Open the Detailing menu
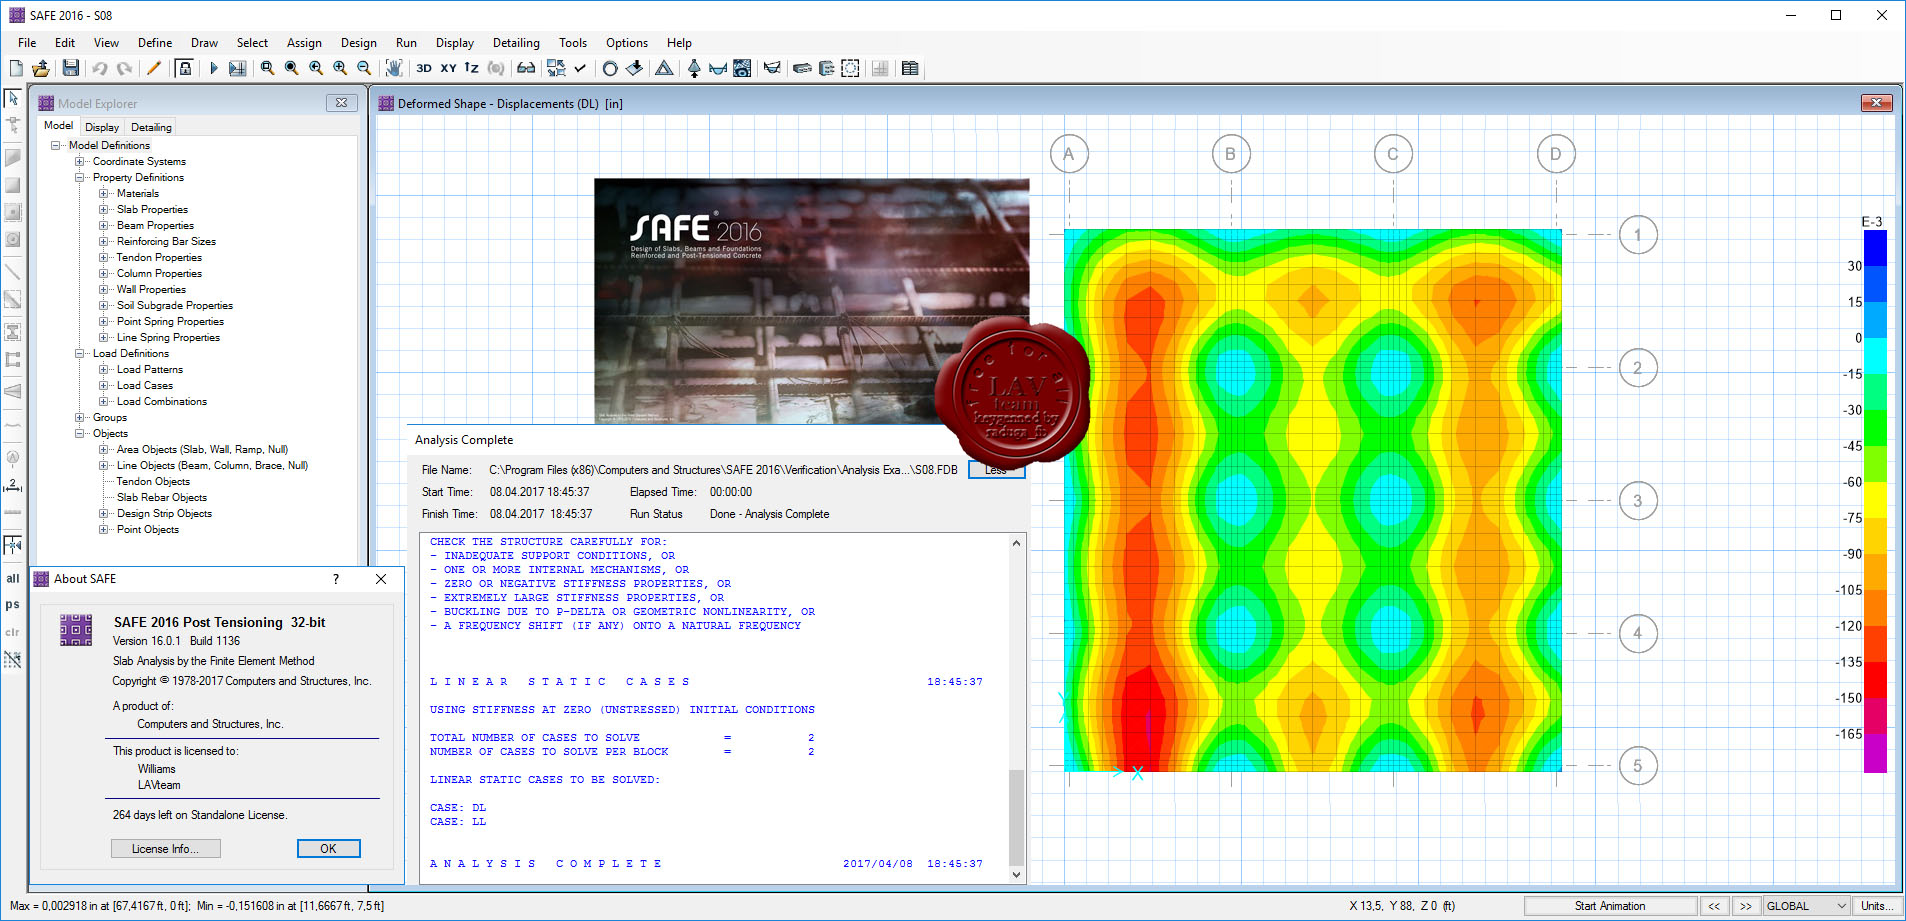 click(x=516, y=43)
